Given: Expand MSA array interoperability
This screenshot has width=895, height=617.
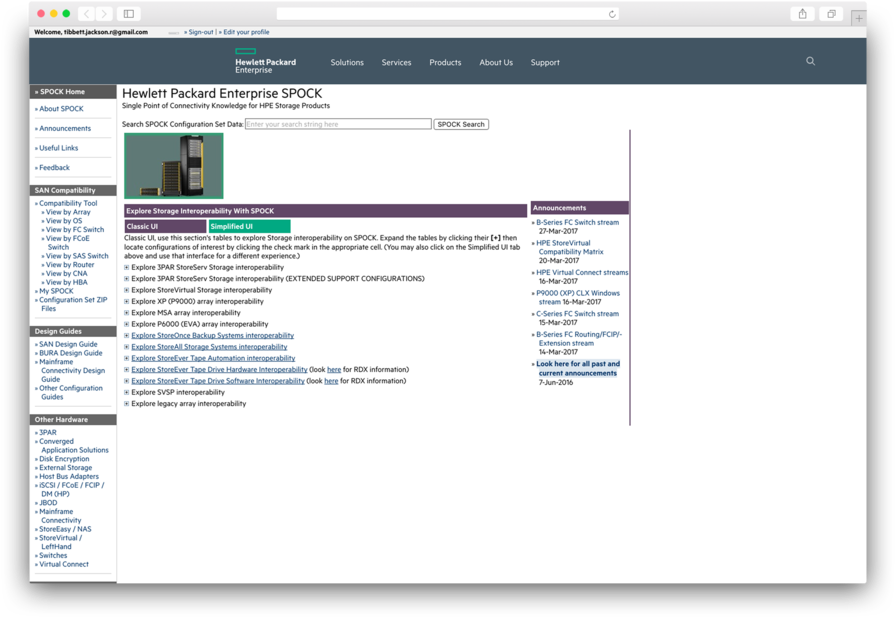Looking at the screenshot, I should coord(127,313).
